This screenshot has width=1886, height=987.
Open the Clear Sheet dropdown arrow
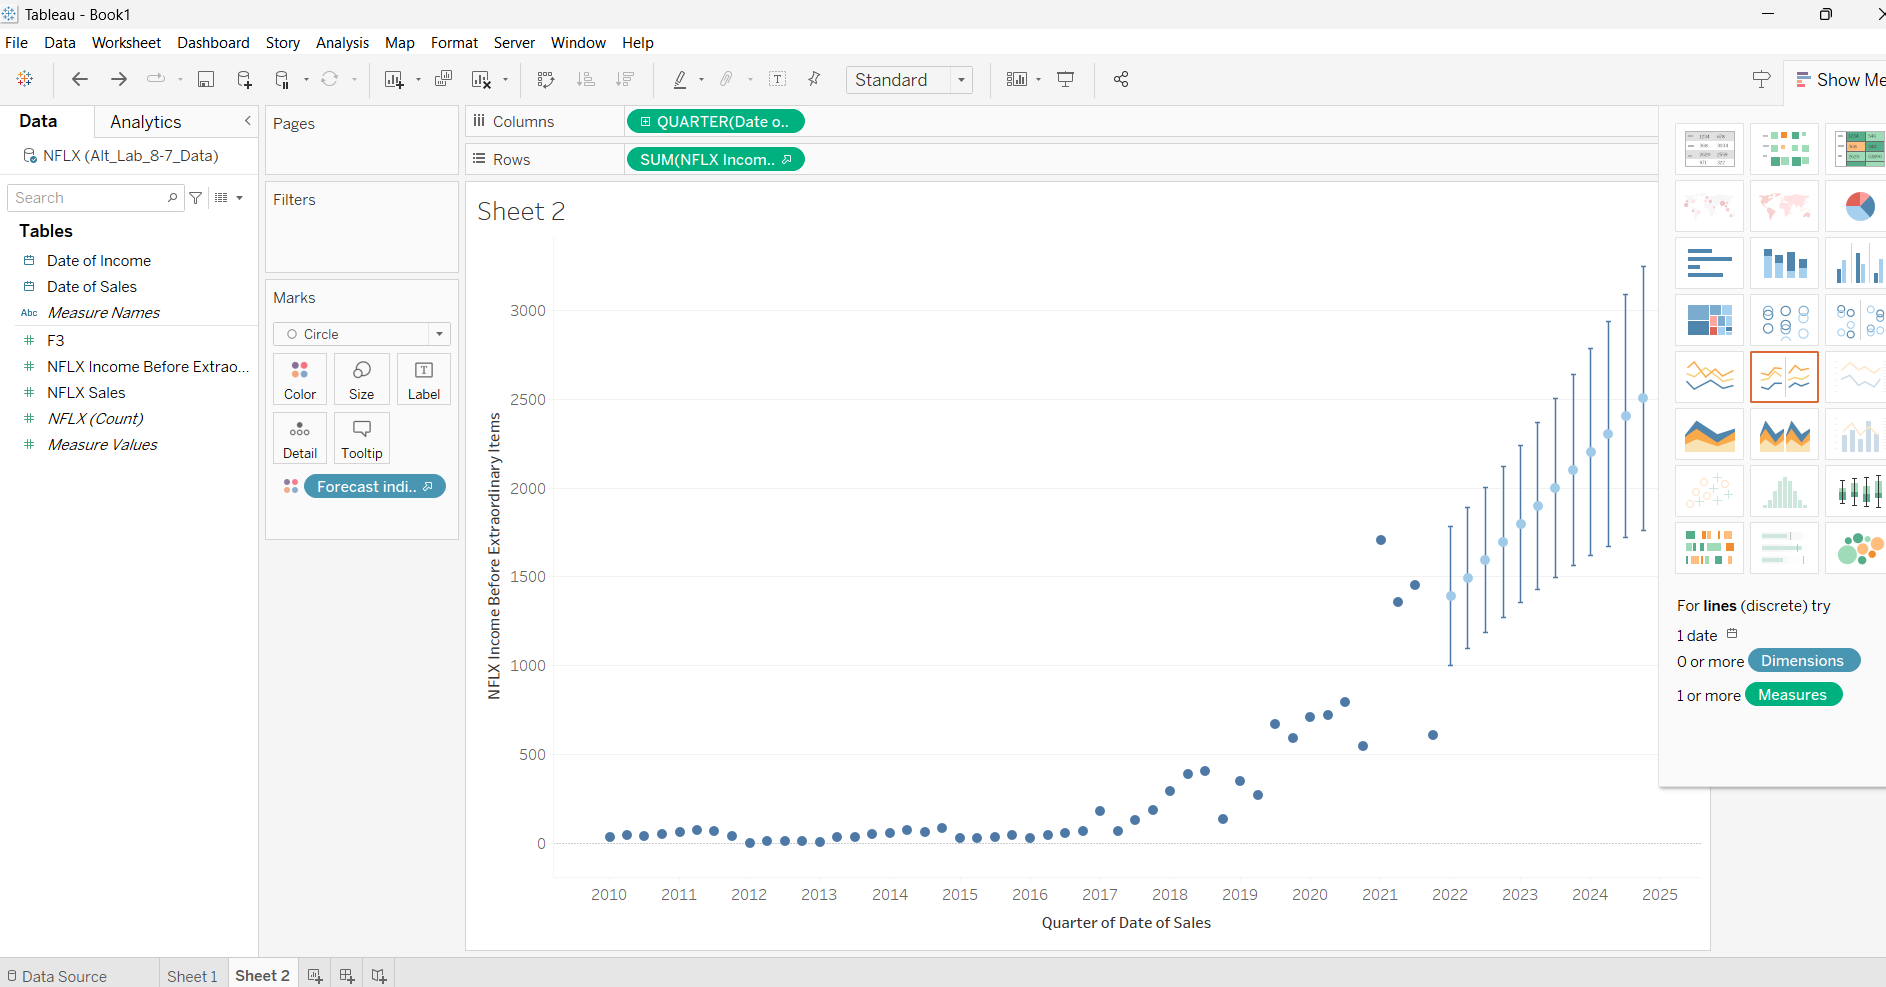(x=505, y=79)
